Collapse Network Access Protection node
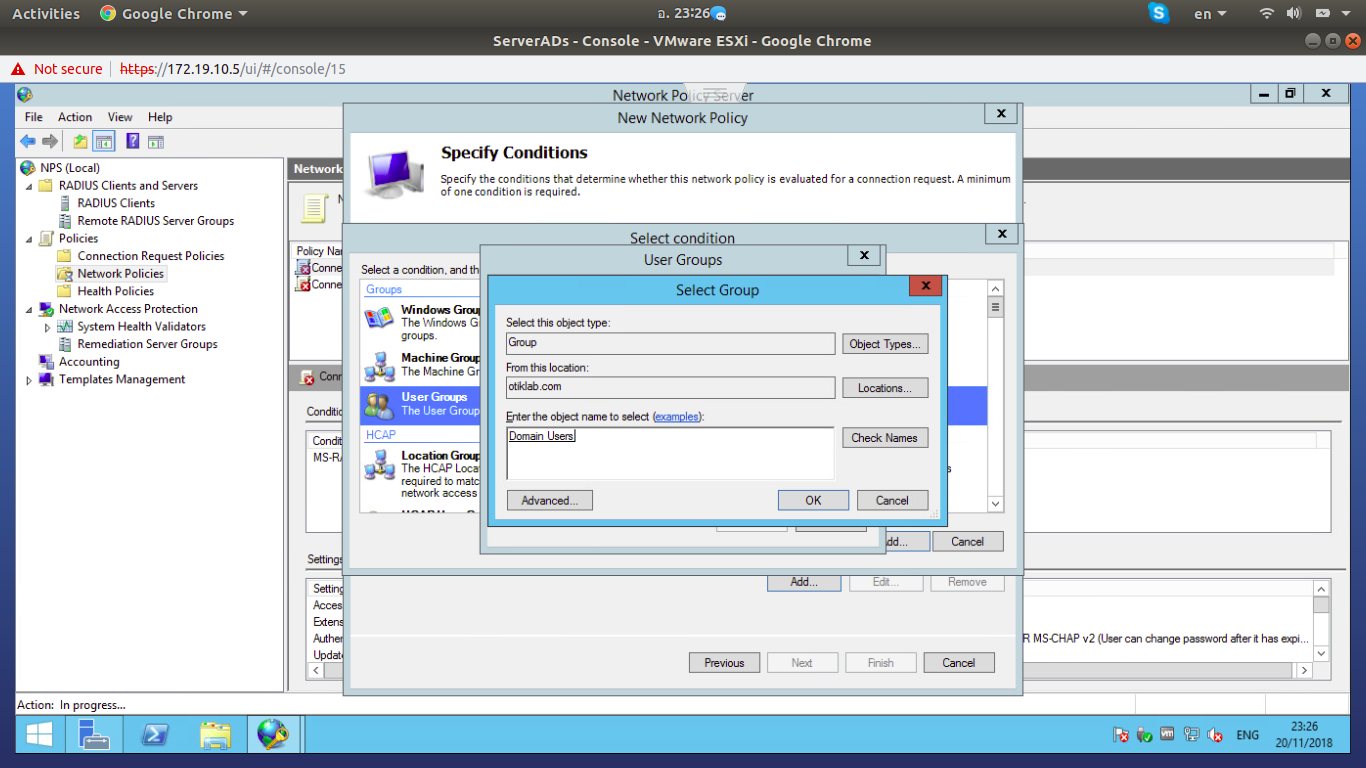The width and height of the screenshot is (1366, 768). point(29,310)
